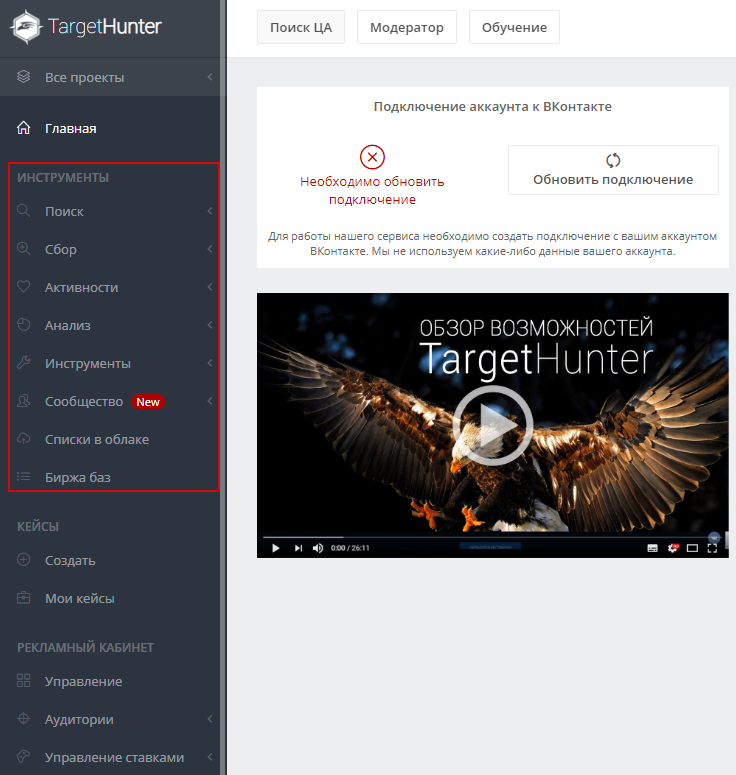
Task: Click the red New badge next to Сообщество
Action: 148,402
